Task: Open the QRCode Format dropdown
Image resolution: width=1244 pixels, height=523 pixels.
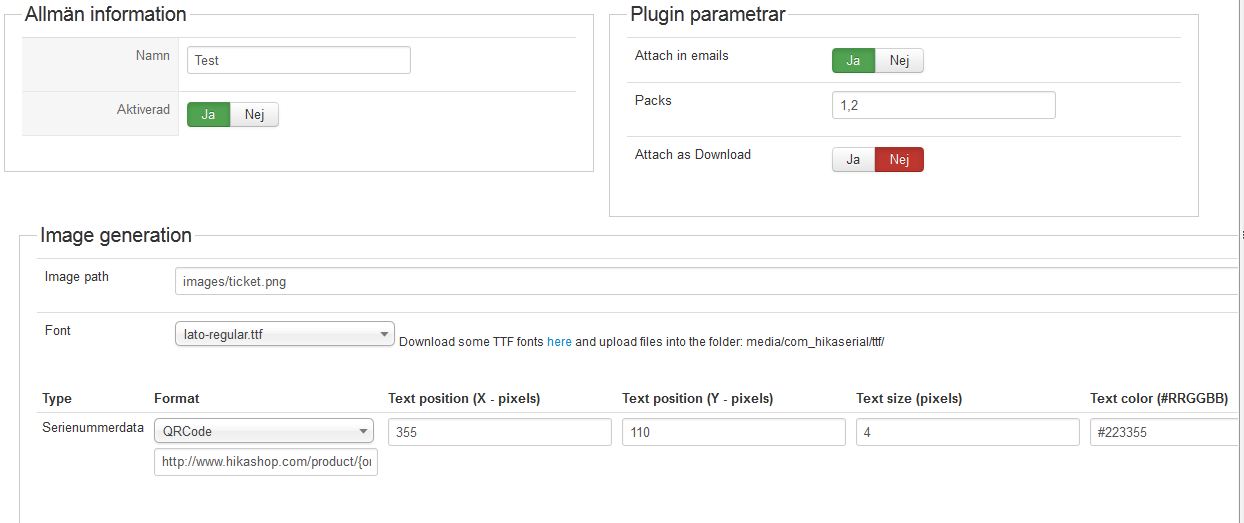Action: (x=264, y=432)
